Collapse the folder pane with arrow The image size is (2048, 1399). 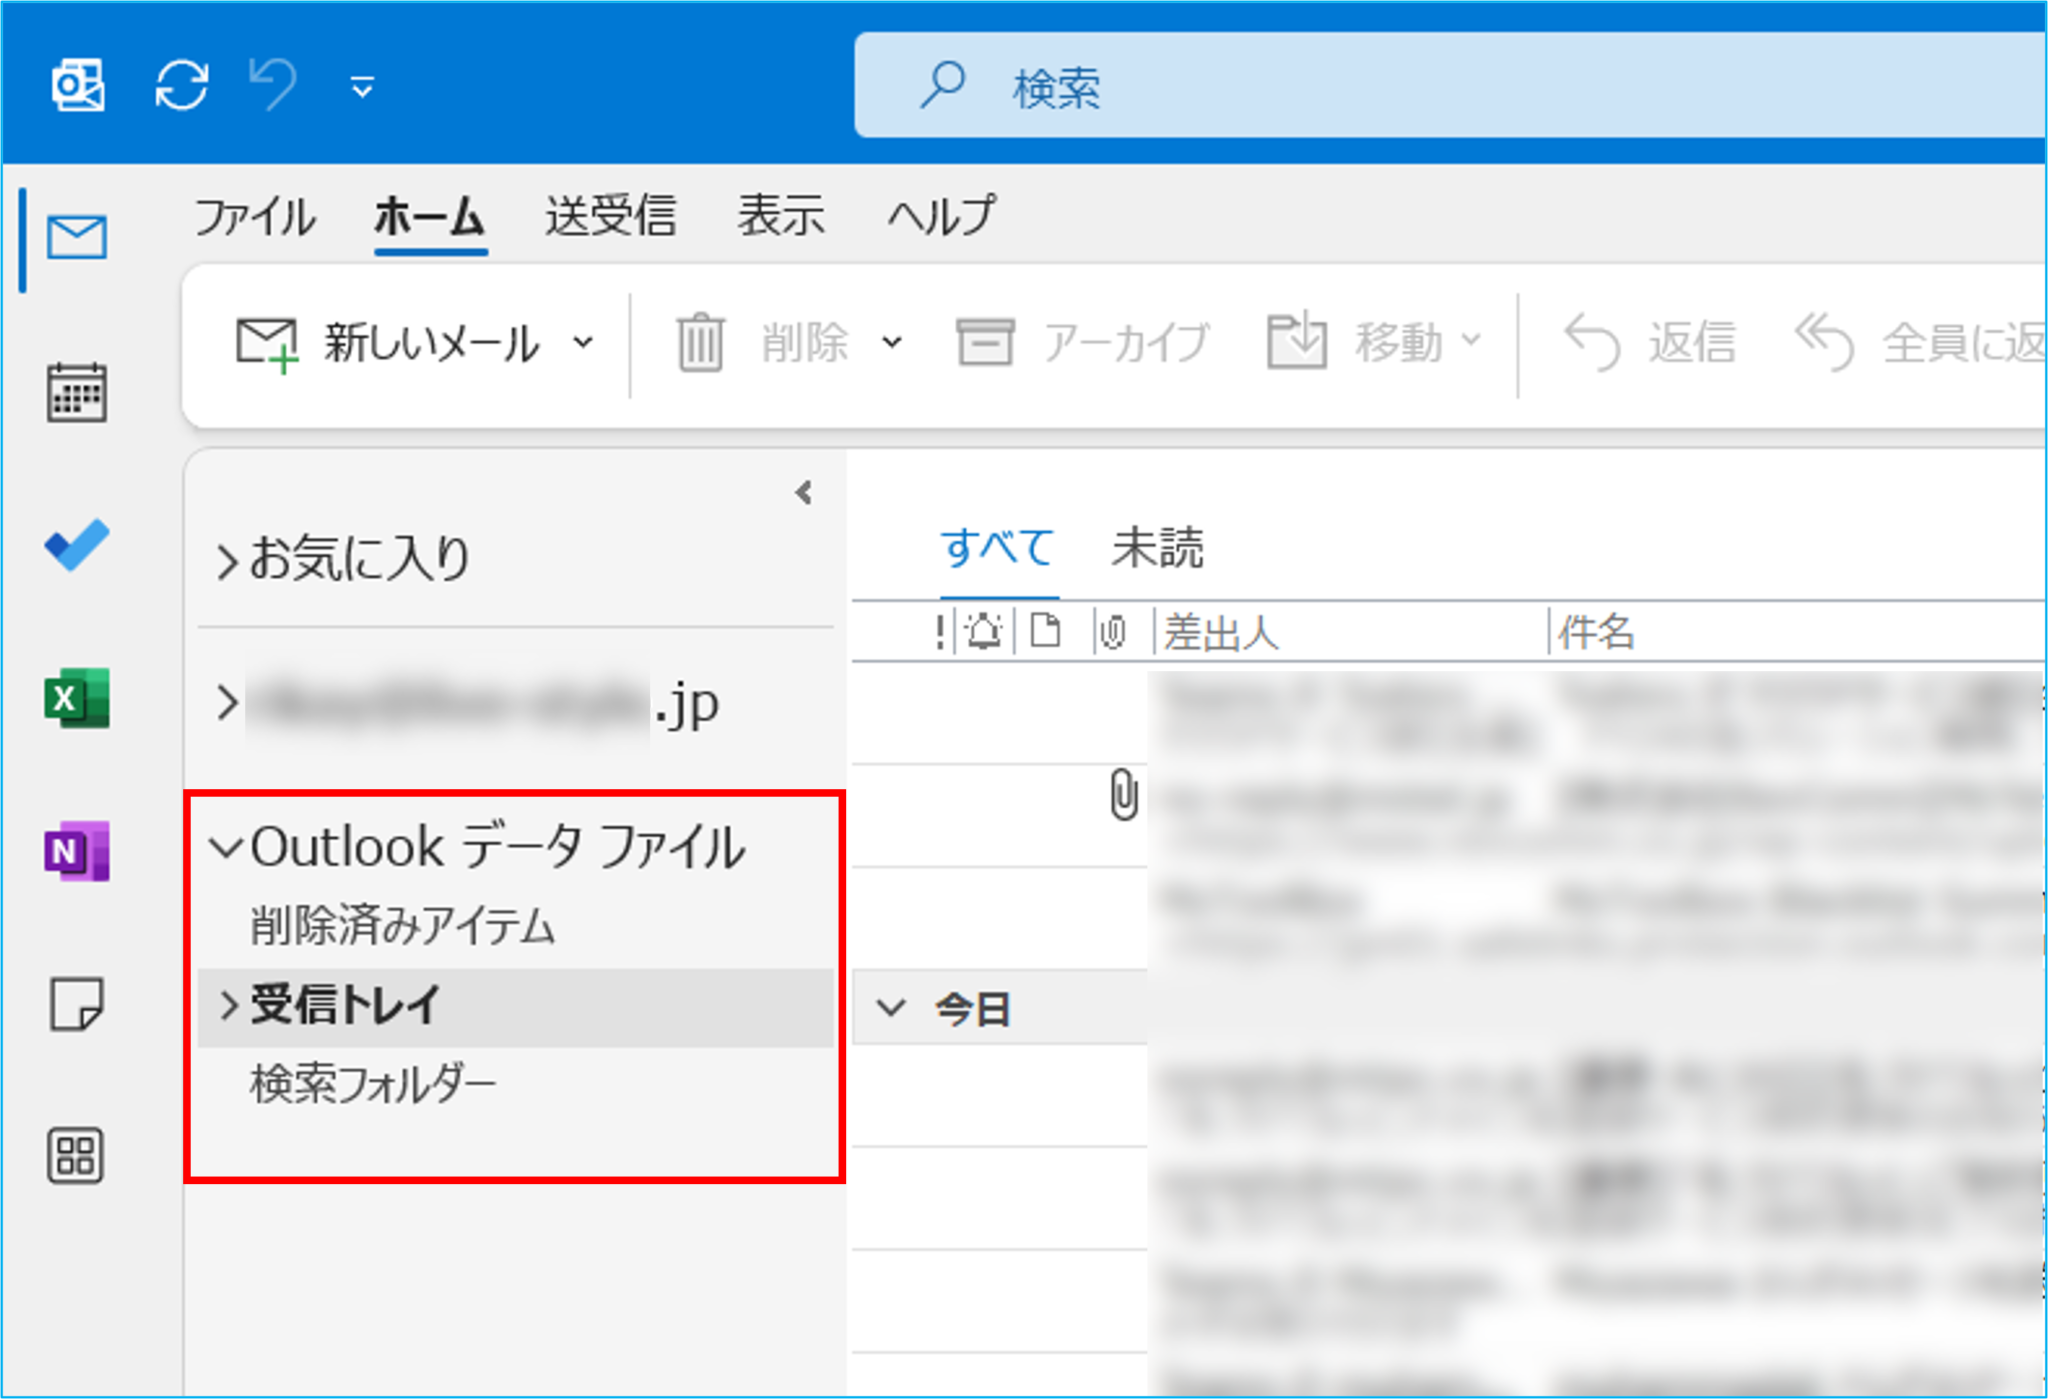coord(804,492)
